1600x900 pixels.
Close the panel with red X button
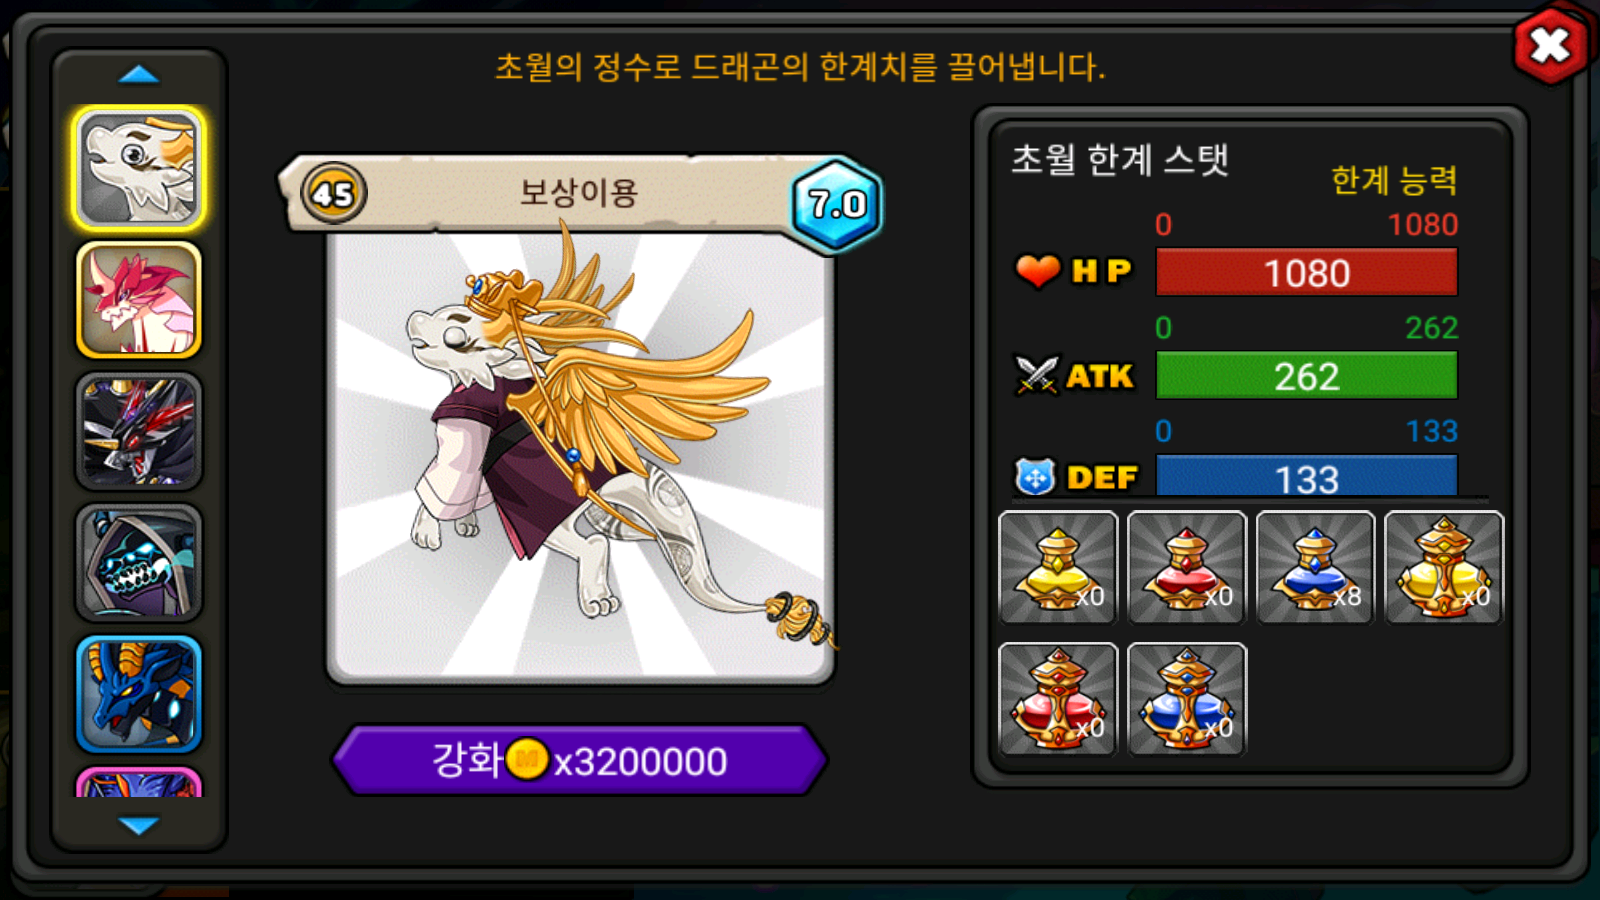pos(1551,45)
